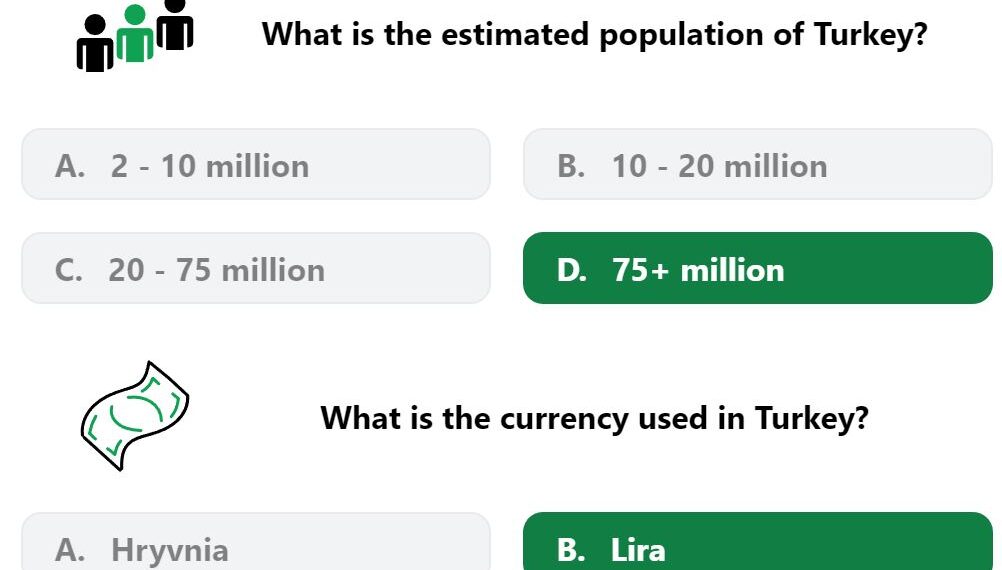Click the currency used in Turkey question text
Screen dimensions: 1002x570
click(594, 419)
